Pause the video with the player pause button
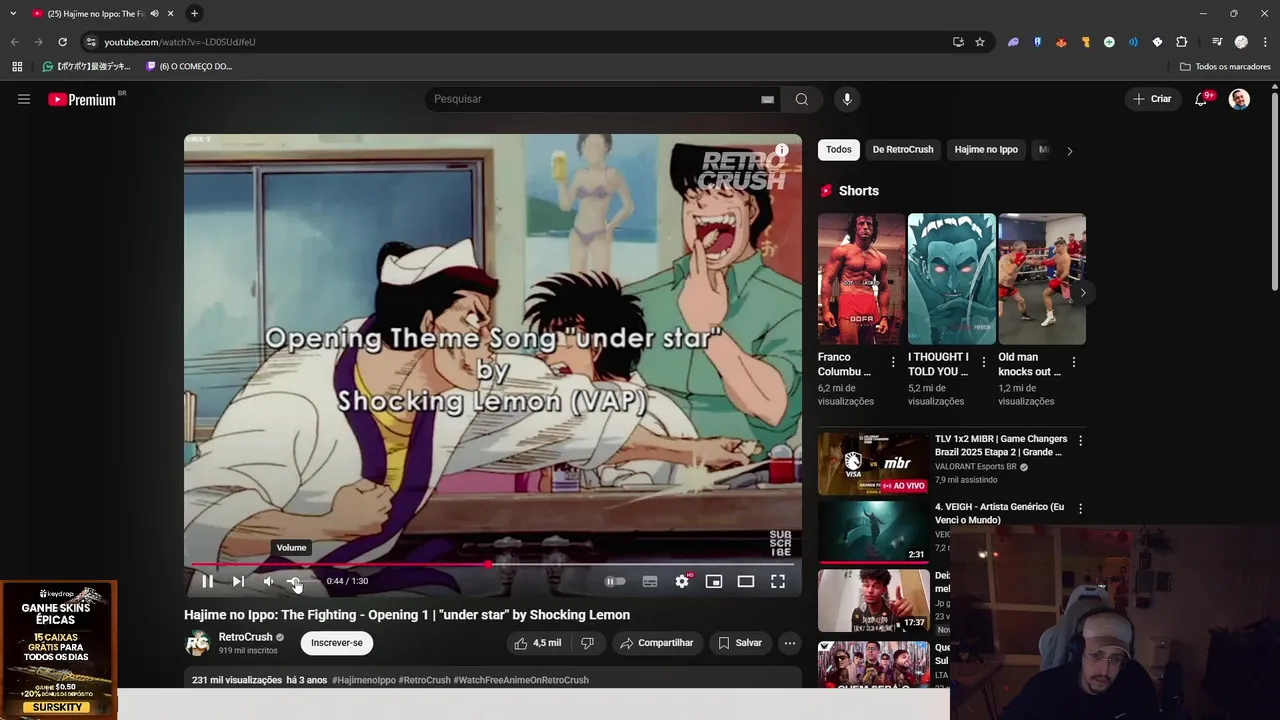The width and height of the screenshot is (1280, 720). pos(207,581)
